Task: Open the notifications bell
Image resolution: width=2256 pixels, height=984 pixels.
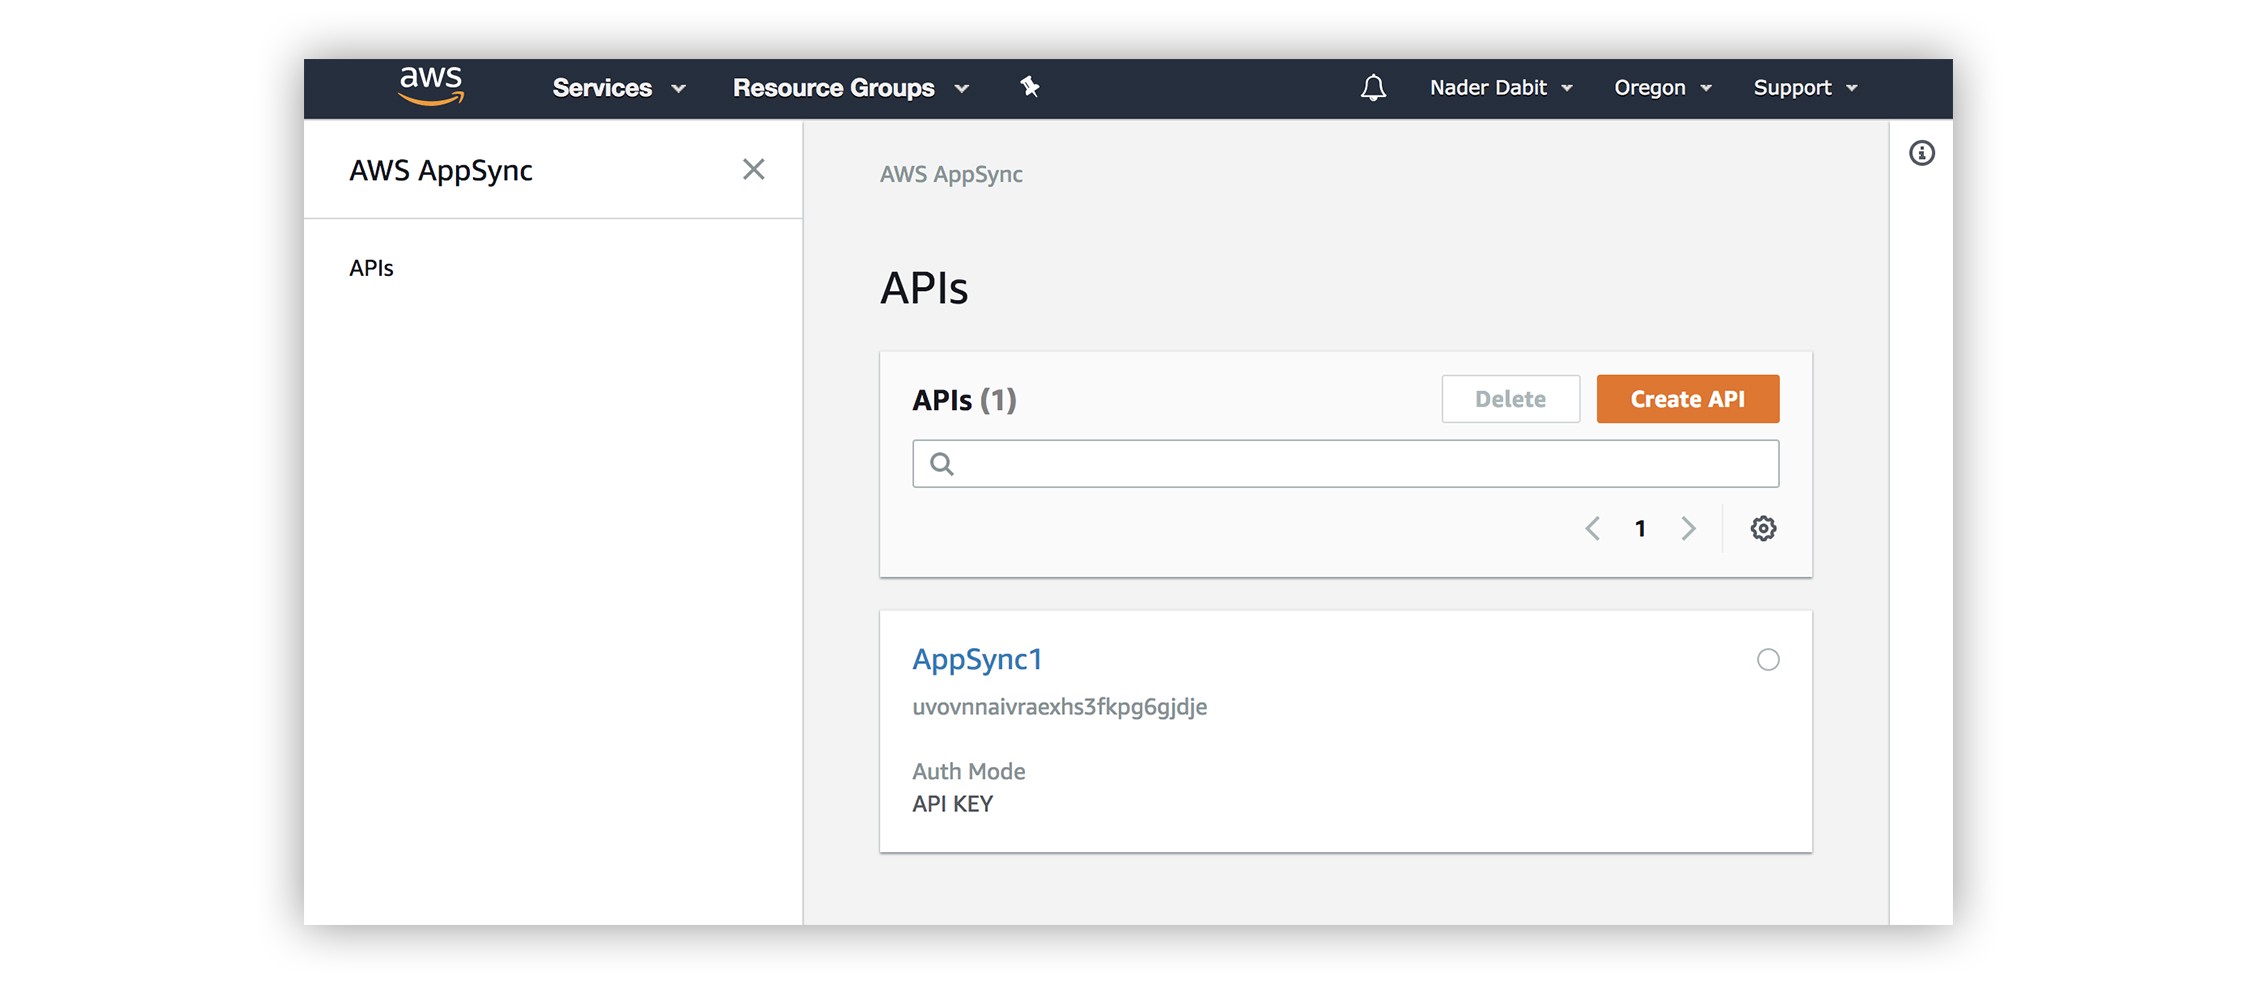Action: tap(1373, 88)
